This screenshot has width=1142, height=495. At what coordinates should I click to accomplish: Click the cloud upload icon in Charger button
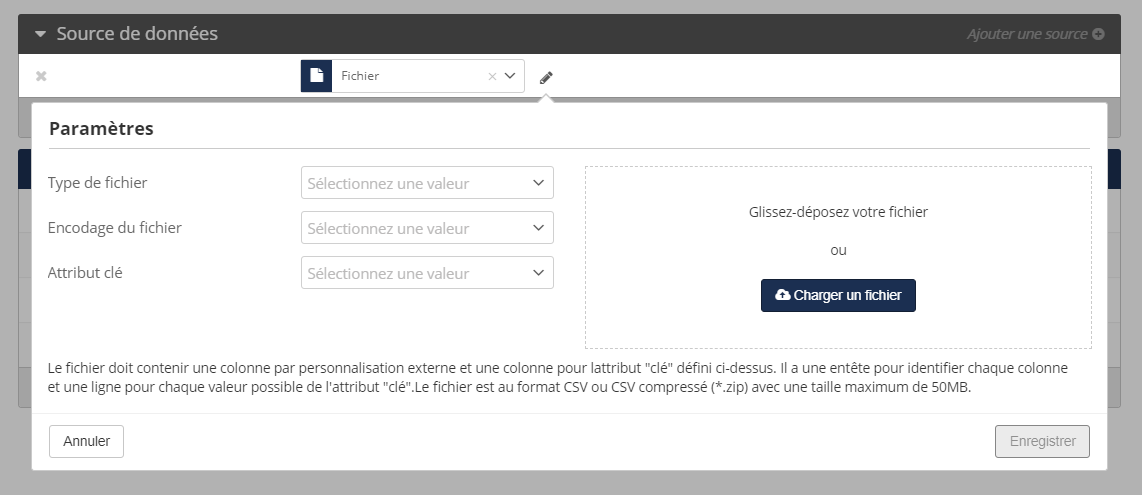pyautogui.click(x=783, y=296)
